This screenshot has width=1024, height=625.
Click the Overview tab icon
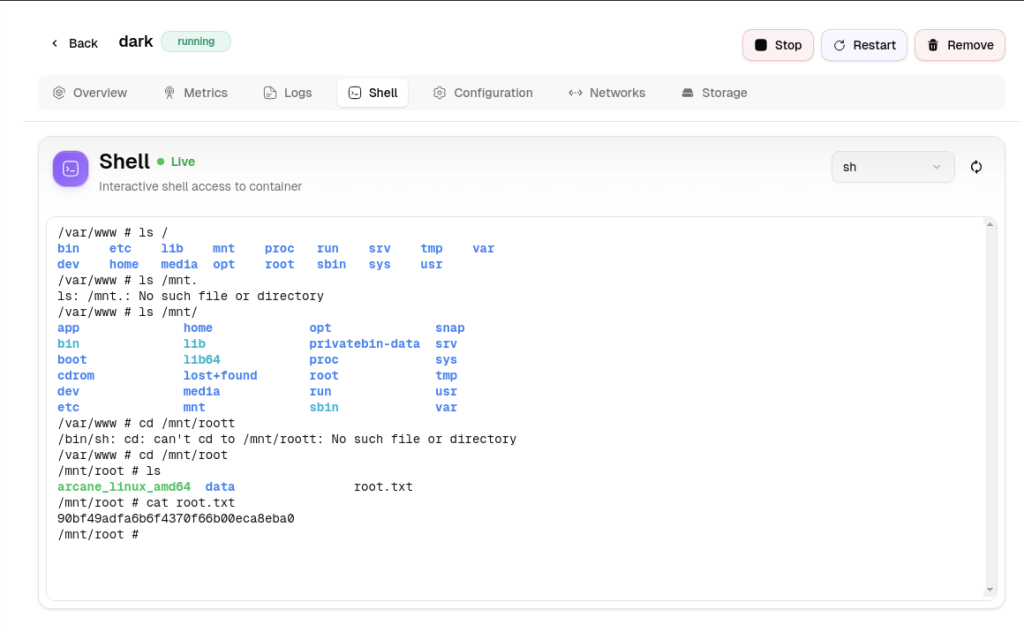pyautogui.click(x=59, y=93)
